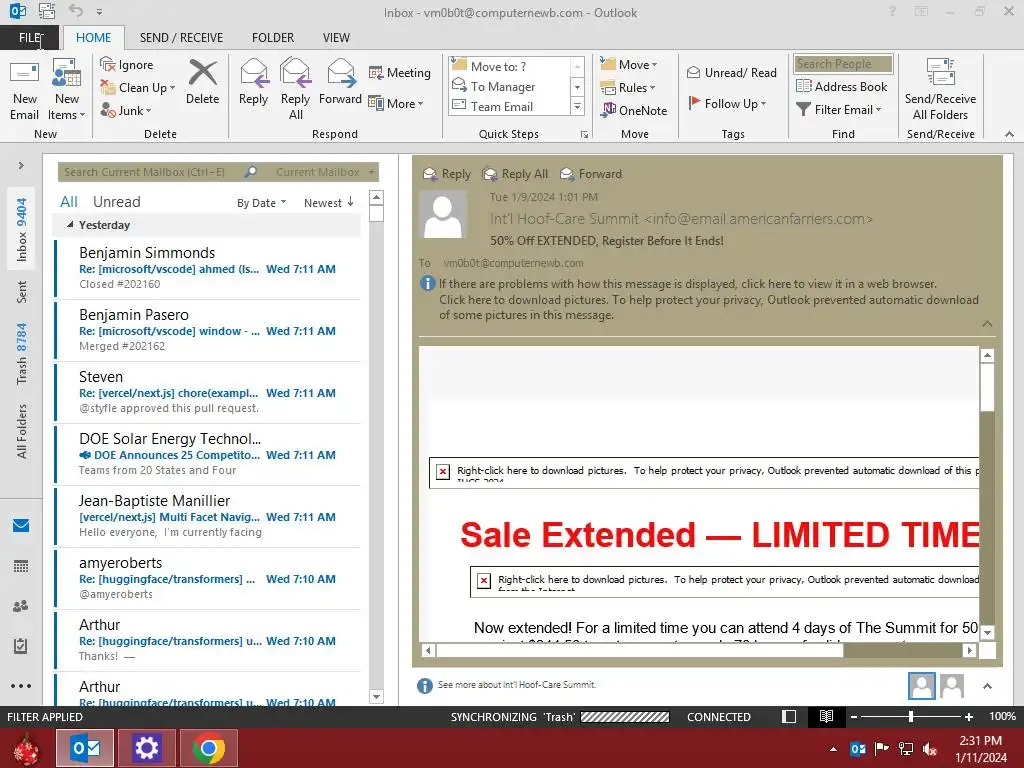The width and height of the screenshot is (1024, 768).
Task: Select the To Manager quick step
Action: (x=509, y=86)
